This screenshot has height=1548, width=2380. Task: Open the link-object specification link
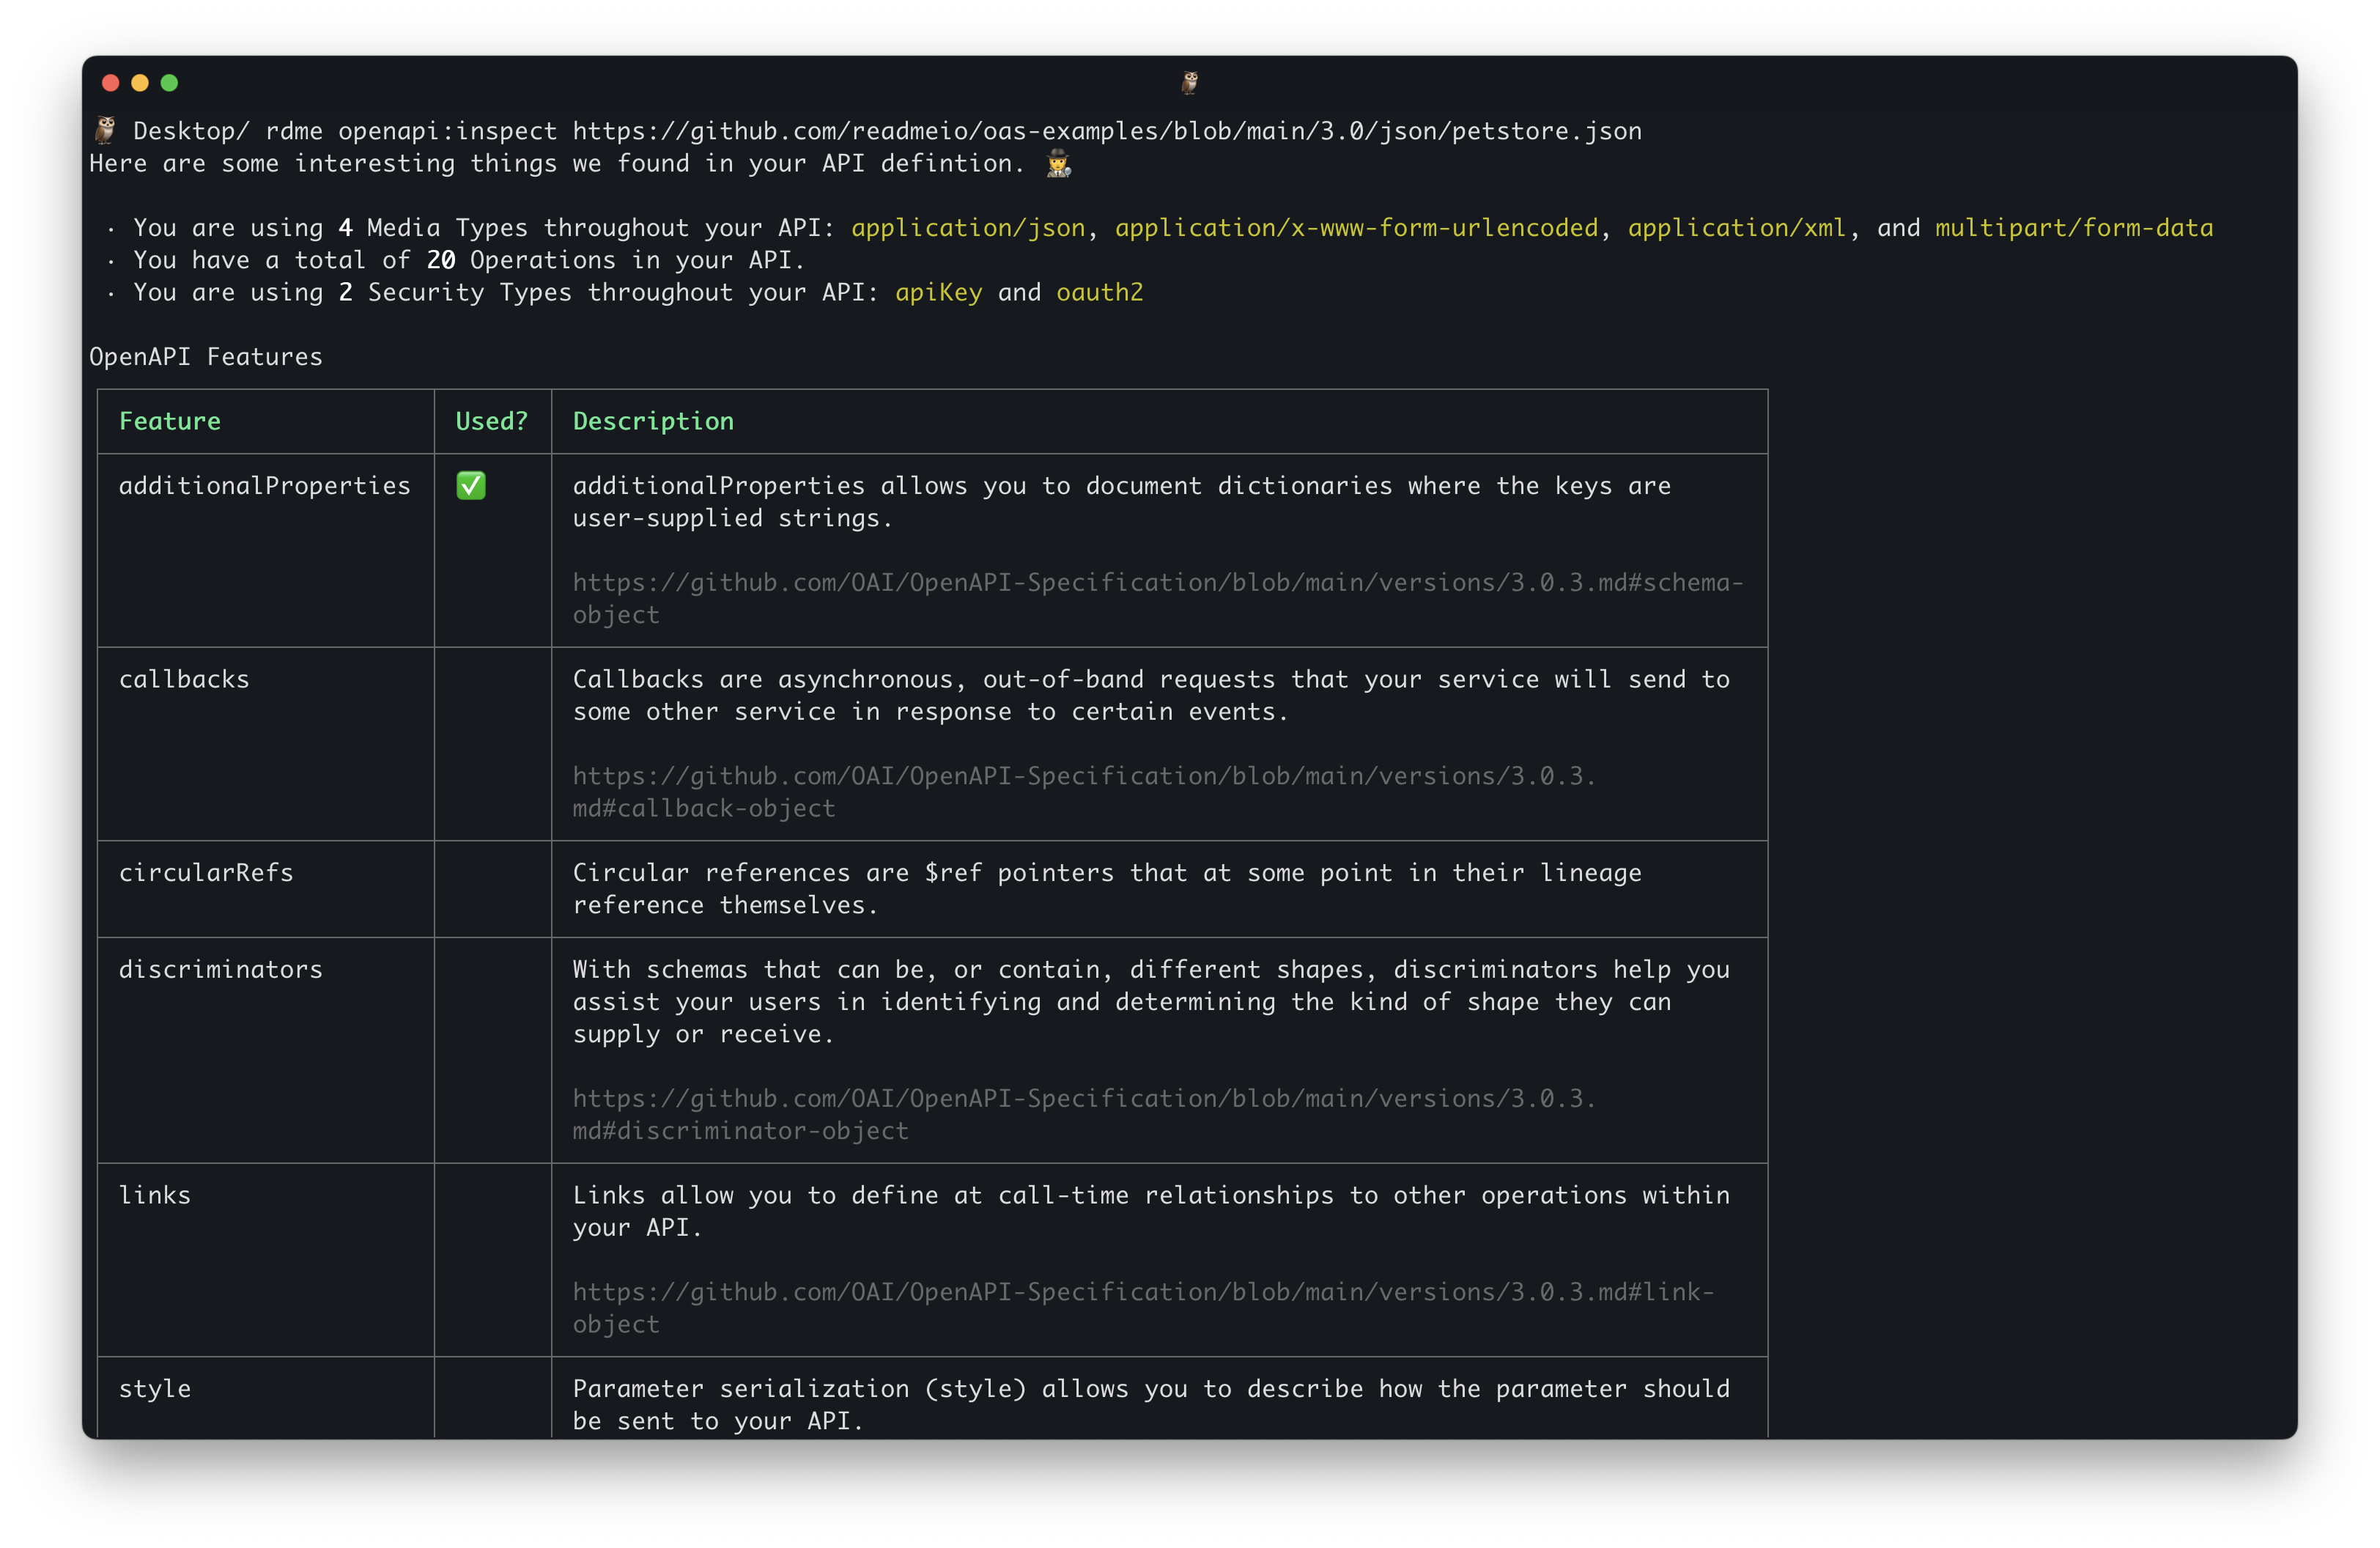[1142, 1292]
